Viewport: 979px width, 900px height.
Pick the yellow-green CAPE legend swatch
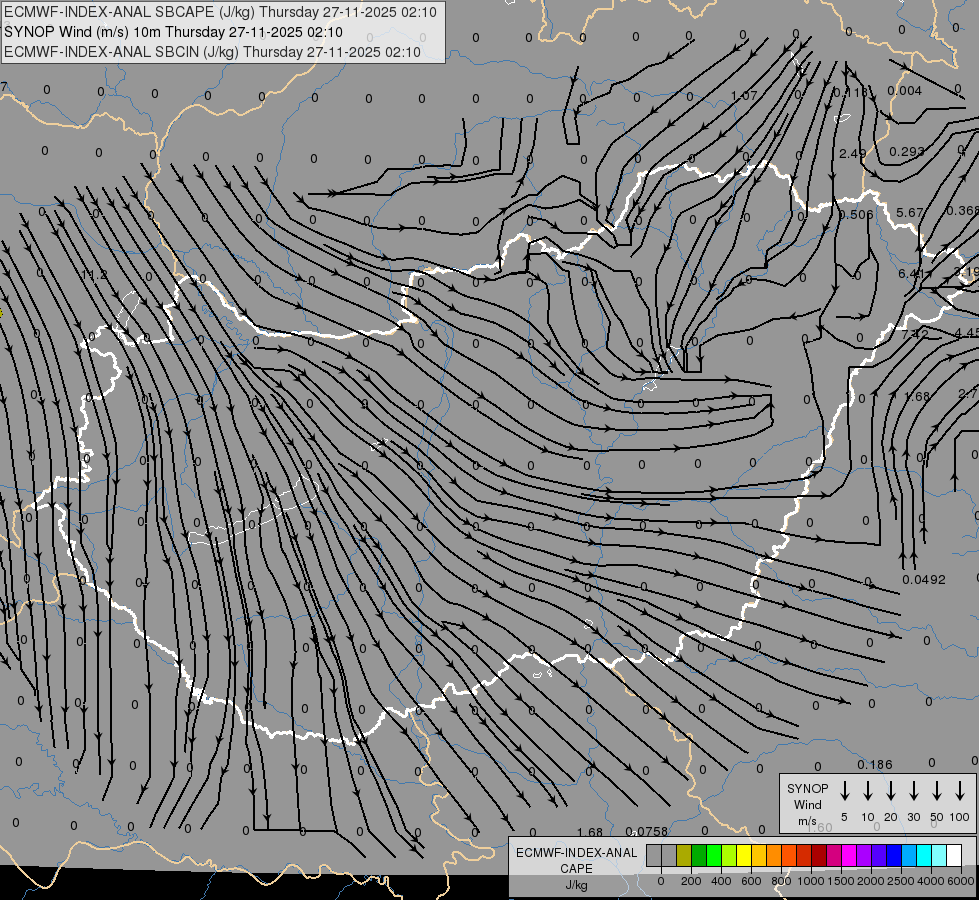click(729, 855)
